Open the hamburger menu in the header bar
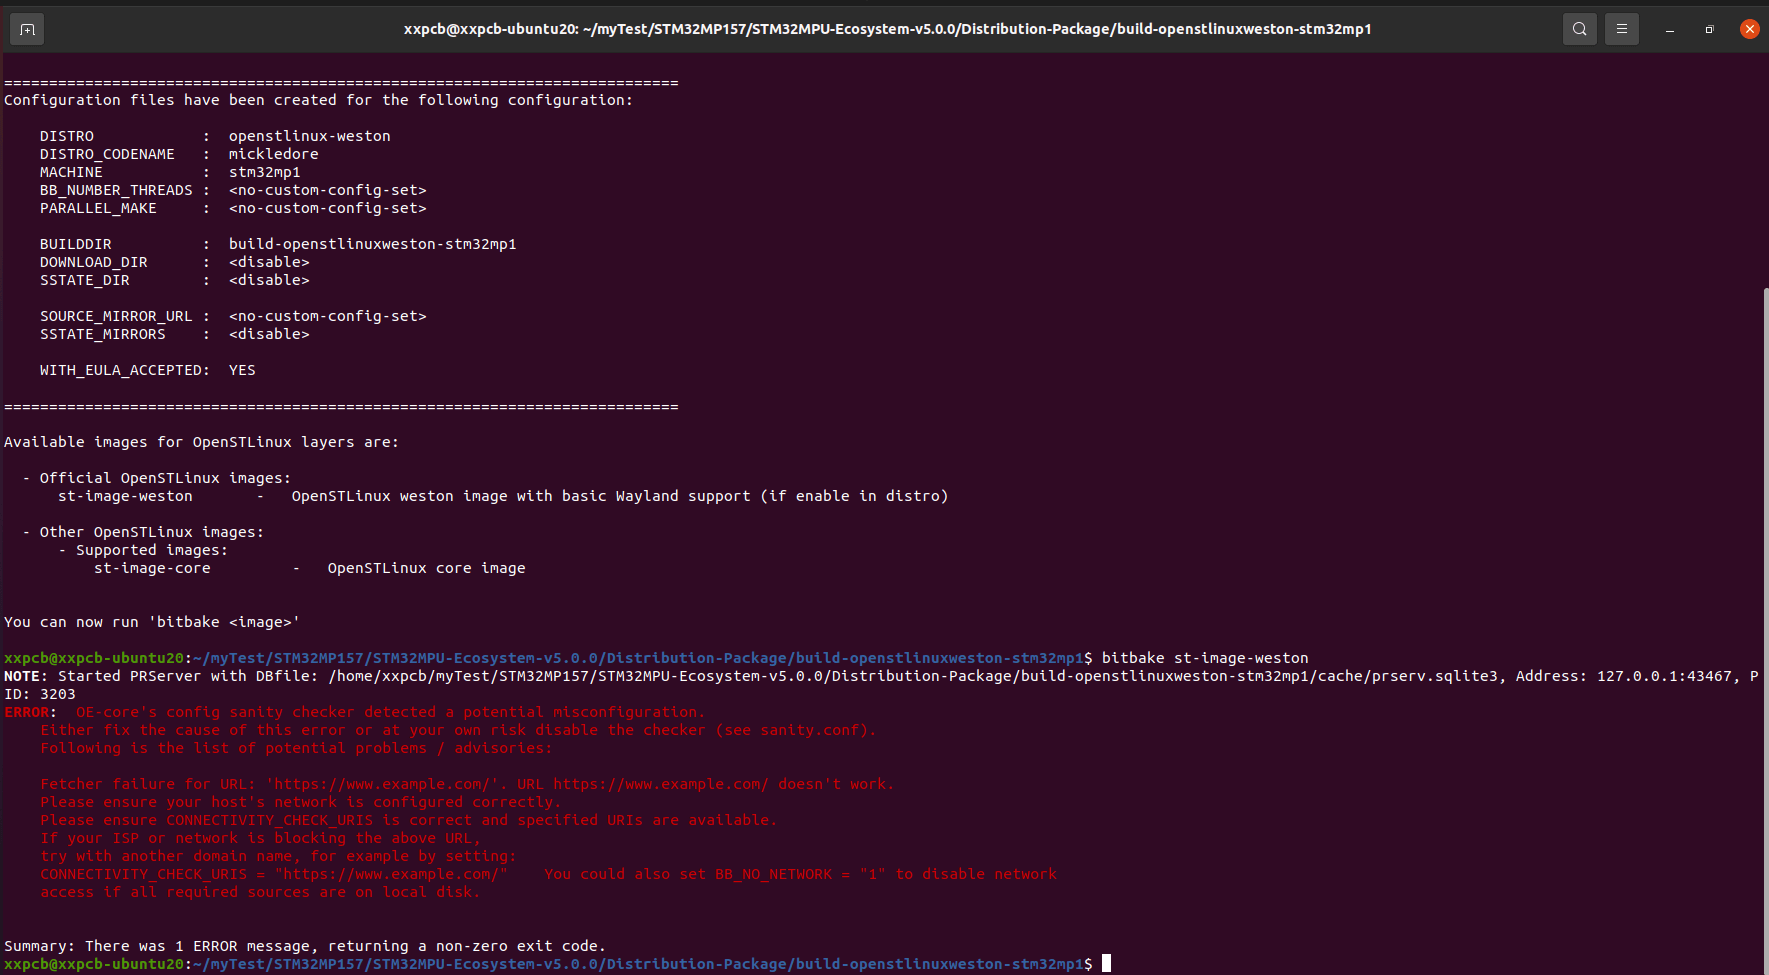Viewport: 1769px width, 975px height. click(x=1621, y=29)
